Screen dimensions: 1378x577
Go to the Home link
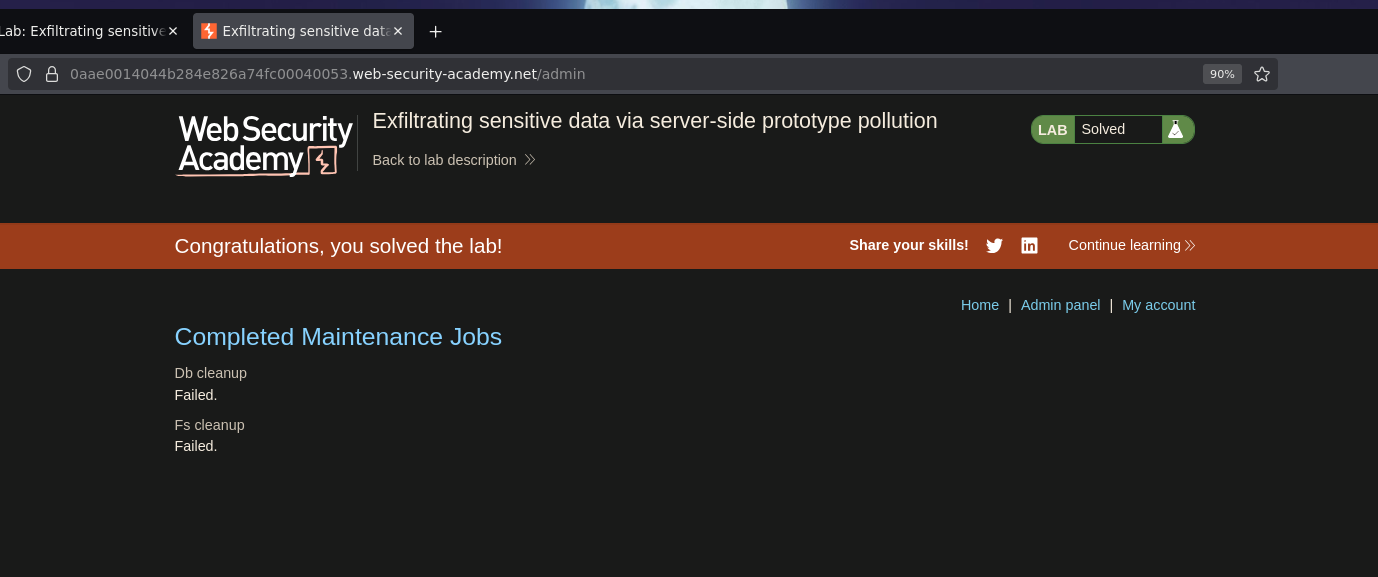coord(980,305)
